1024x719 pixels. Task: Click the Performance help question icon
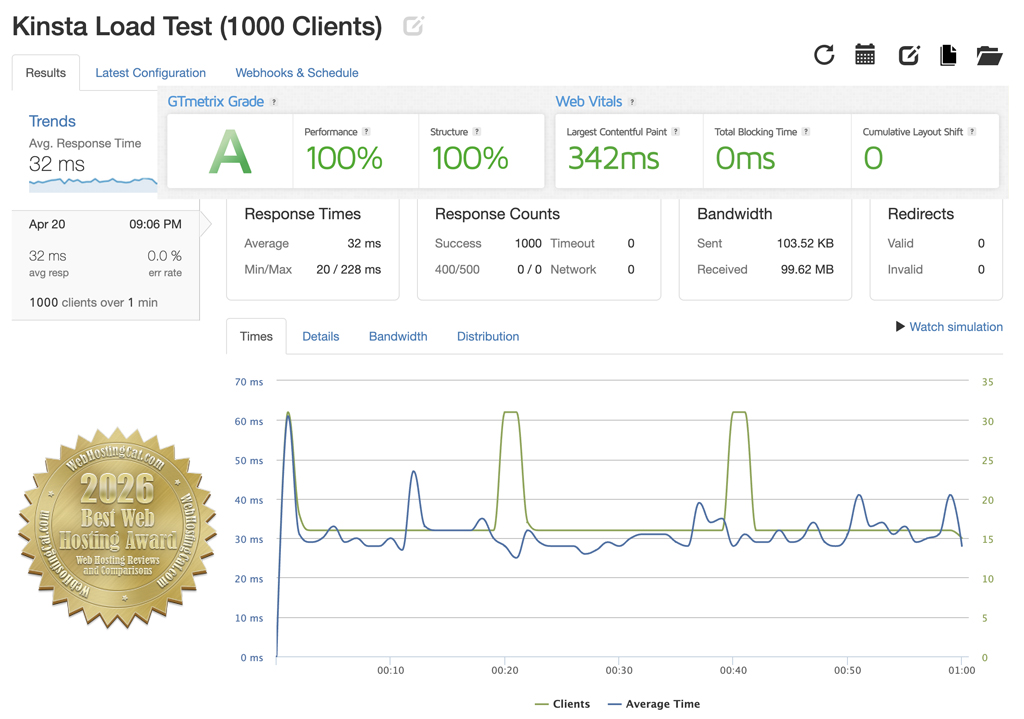[366, 131]
